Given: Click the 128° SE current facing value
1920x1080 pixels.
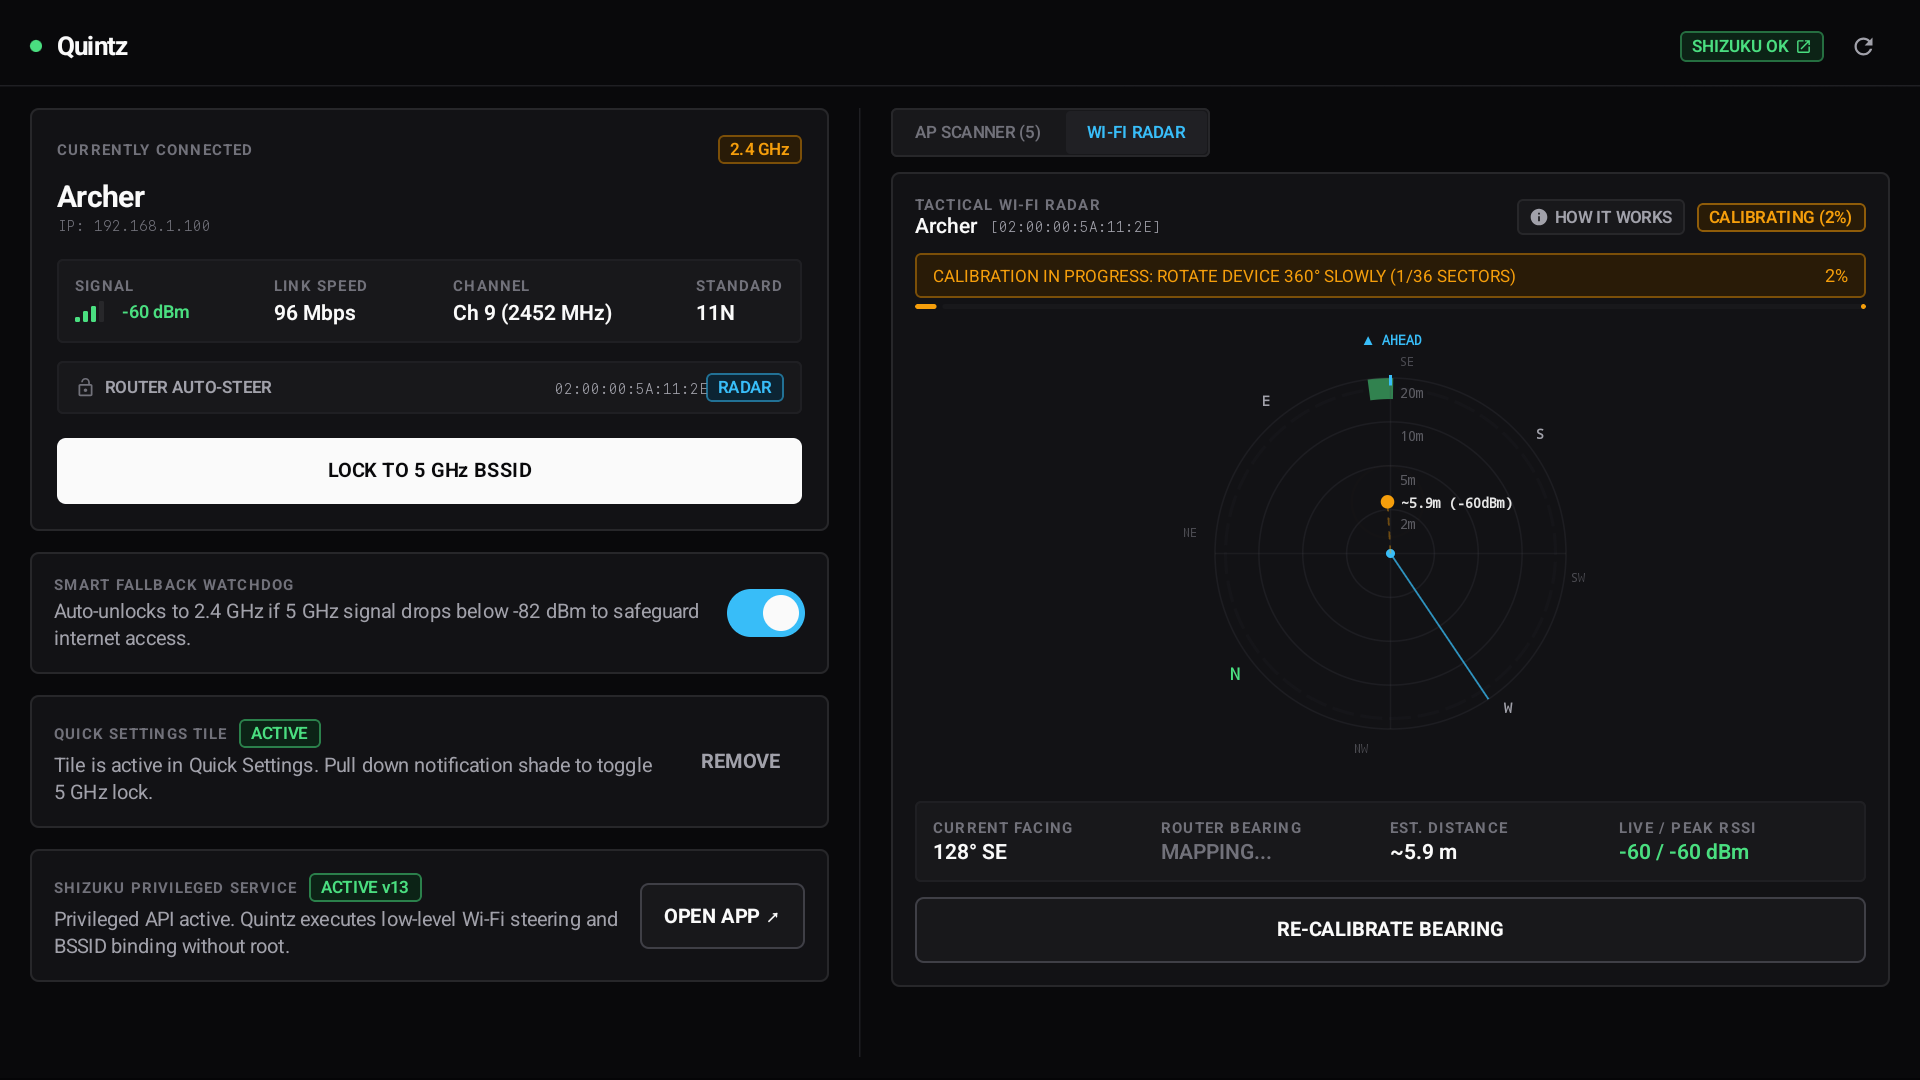Looking at the screenshot, I should coord(970,852).
